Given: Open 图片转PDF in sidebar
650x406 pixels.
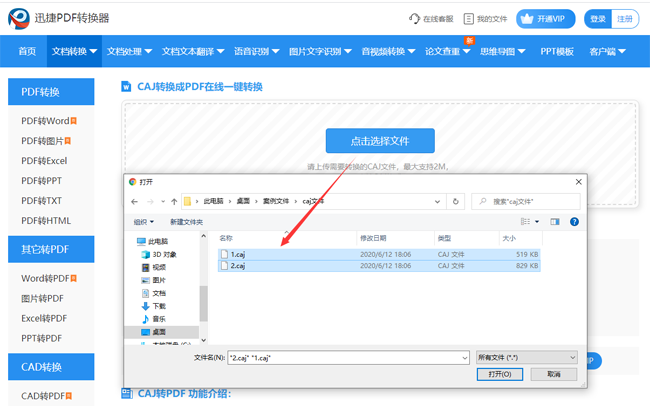Looking at the screenshot, I should (x=42, y=299).
